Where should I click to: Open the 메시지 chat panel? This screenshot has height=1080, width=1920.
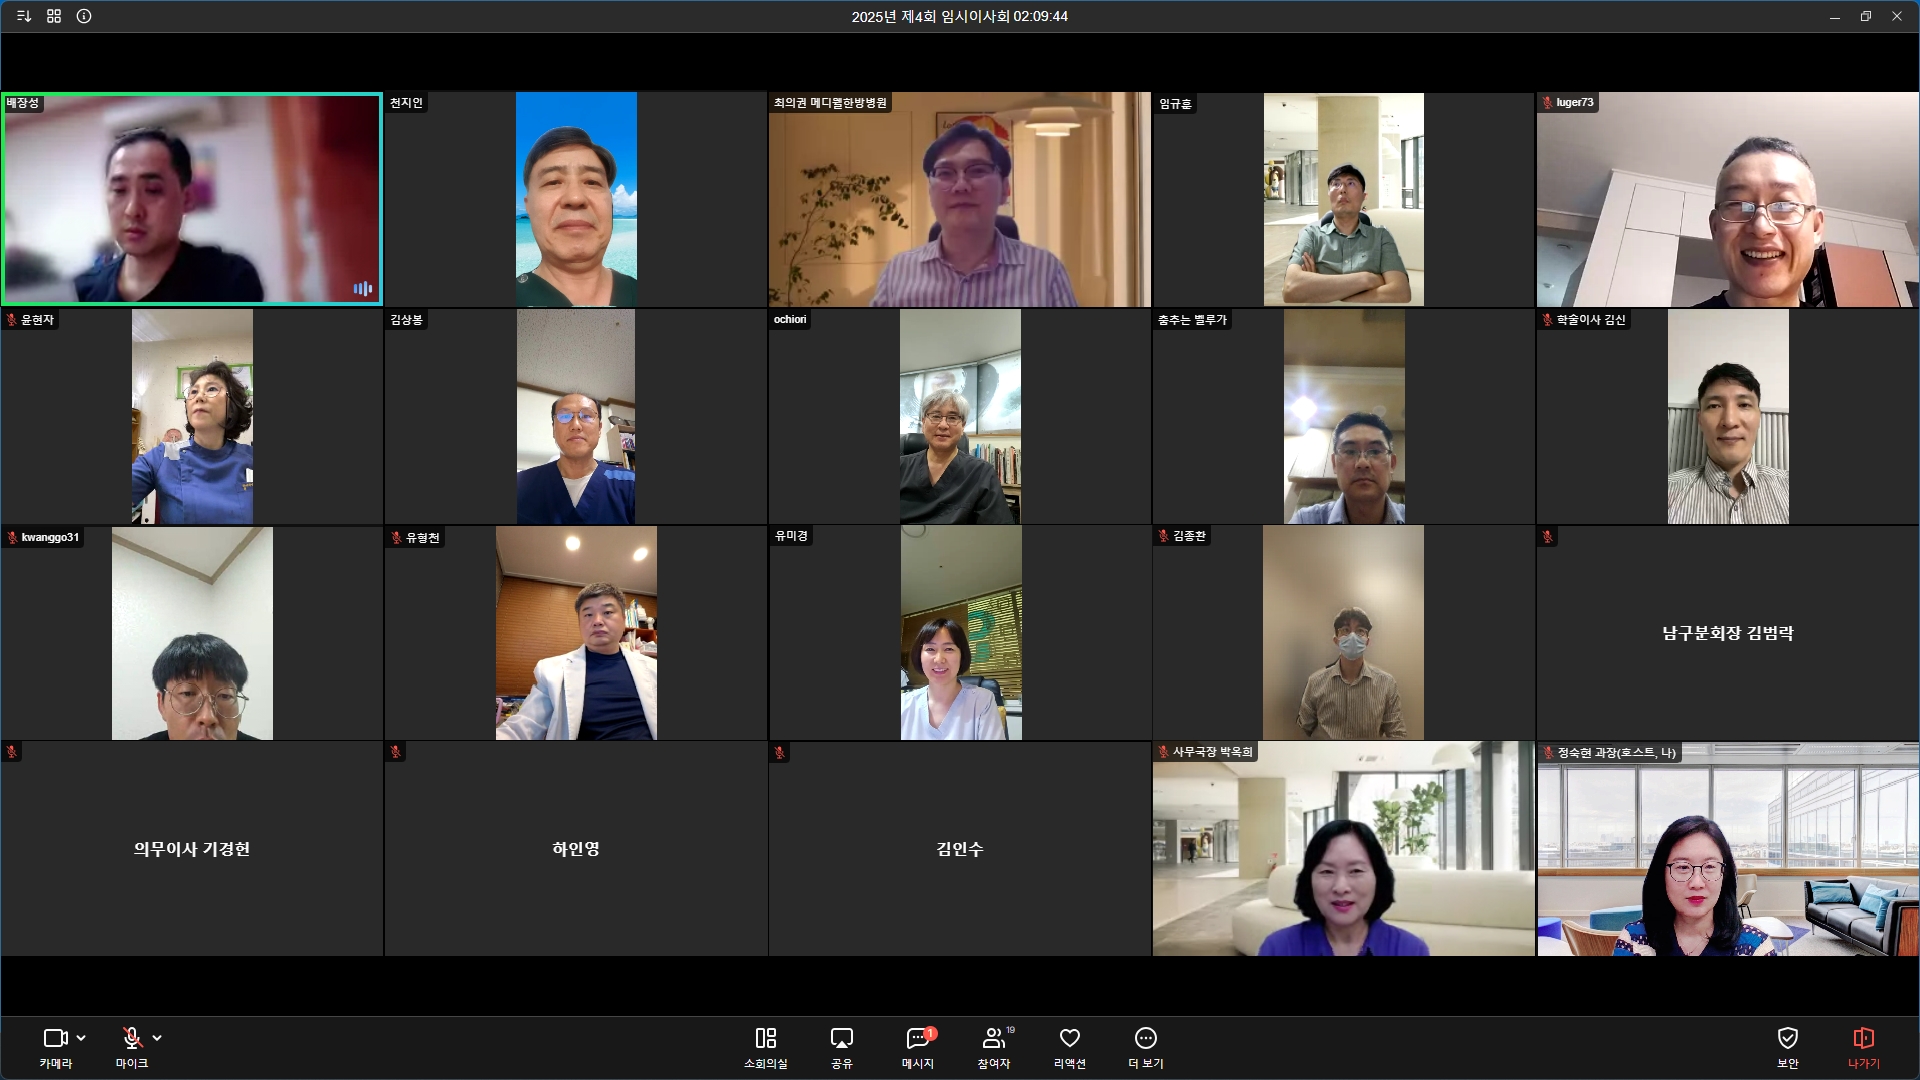917,1039
